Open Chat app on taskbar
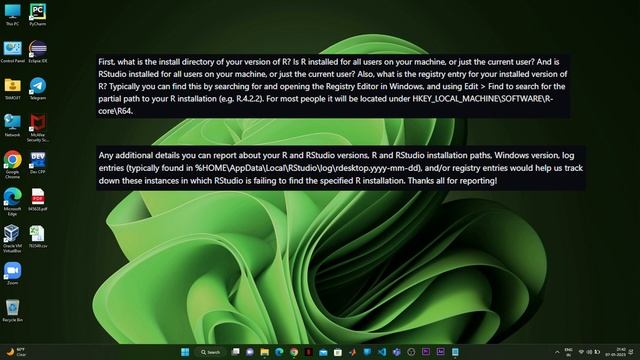The width and height of the screenshot is (640, 360). (250, 352)
